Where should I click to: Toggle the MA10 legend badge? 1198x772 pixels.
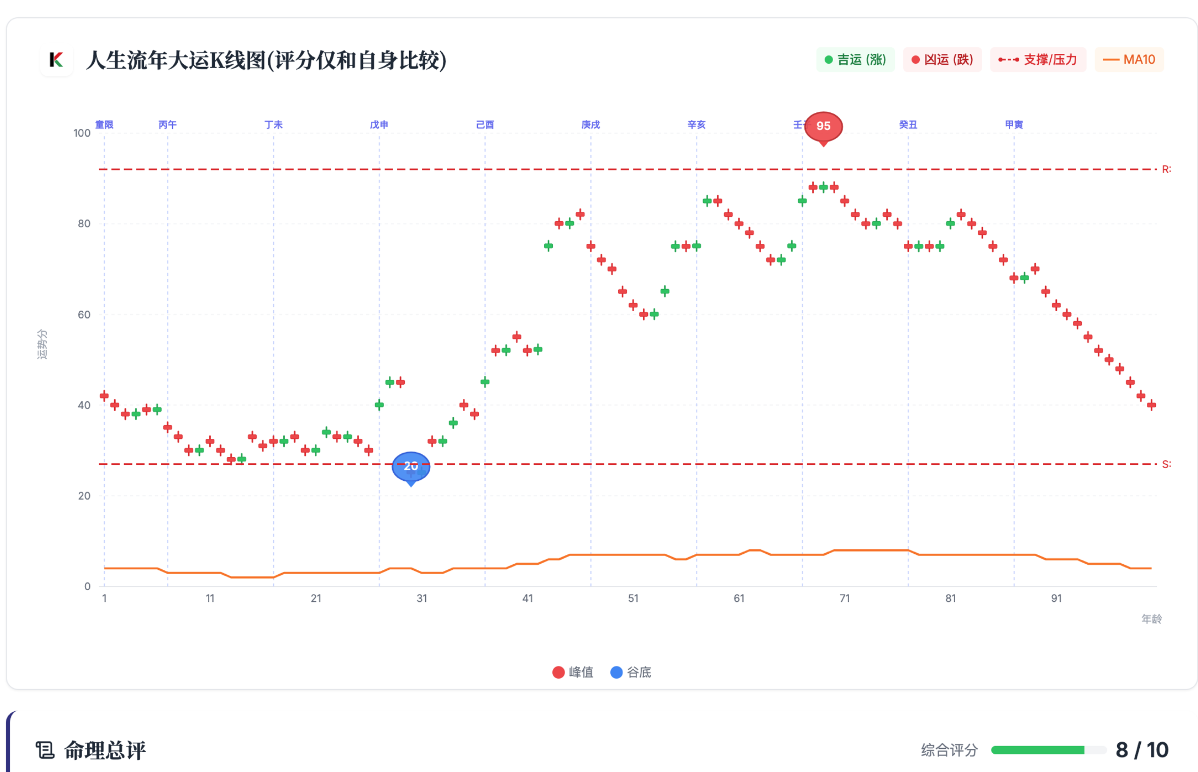pyautogui.click(x=1129, y=60)
